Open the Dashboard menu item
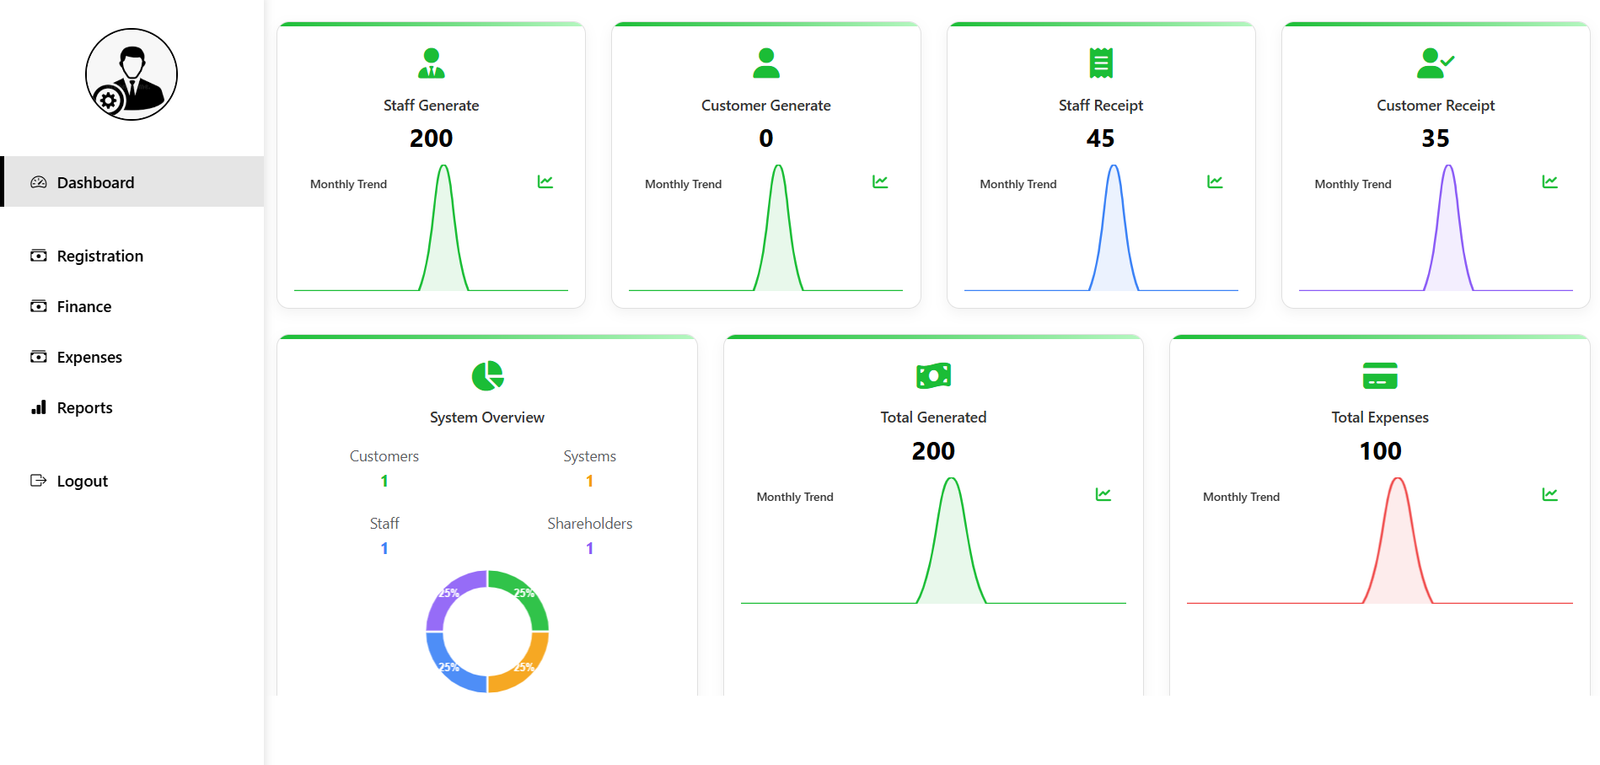 (x=95, y=182)
